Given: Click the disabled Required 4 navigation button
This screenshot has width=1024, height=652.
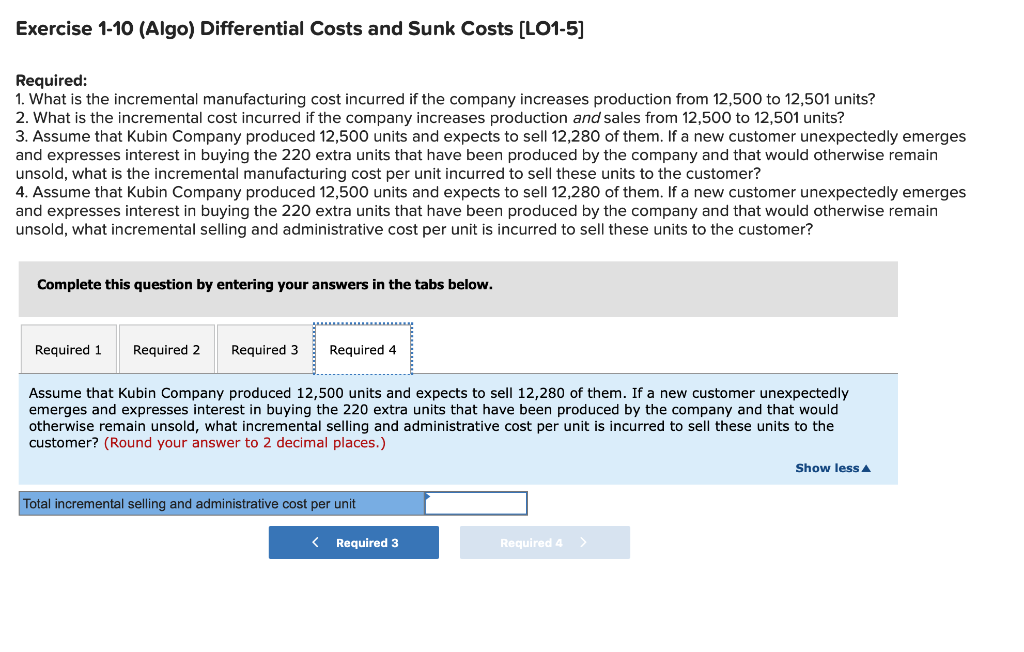Looking at the screenshot, I should pyautogui.click(x=544, y=542).
